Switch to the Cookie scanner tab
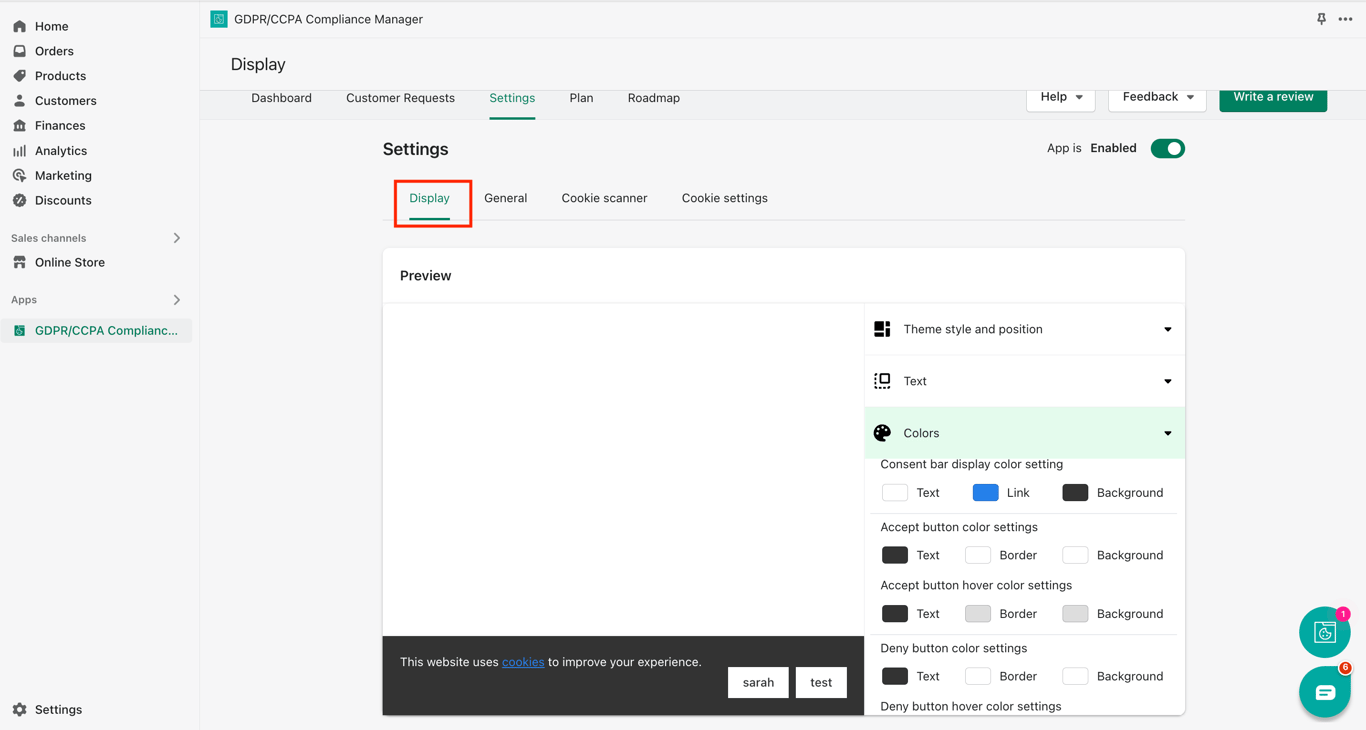This screenshot has width=1366, height=730. (604, 198)
